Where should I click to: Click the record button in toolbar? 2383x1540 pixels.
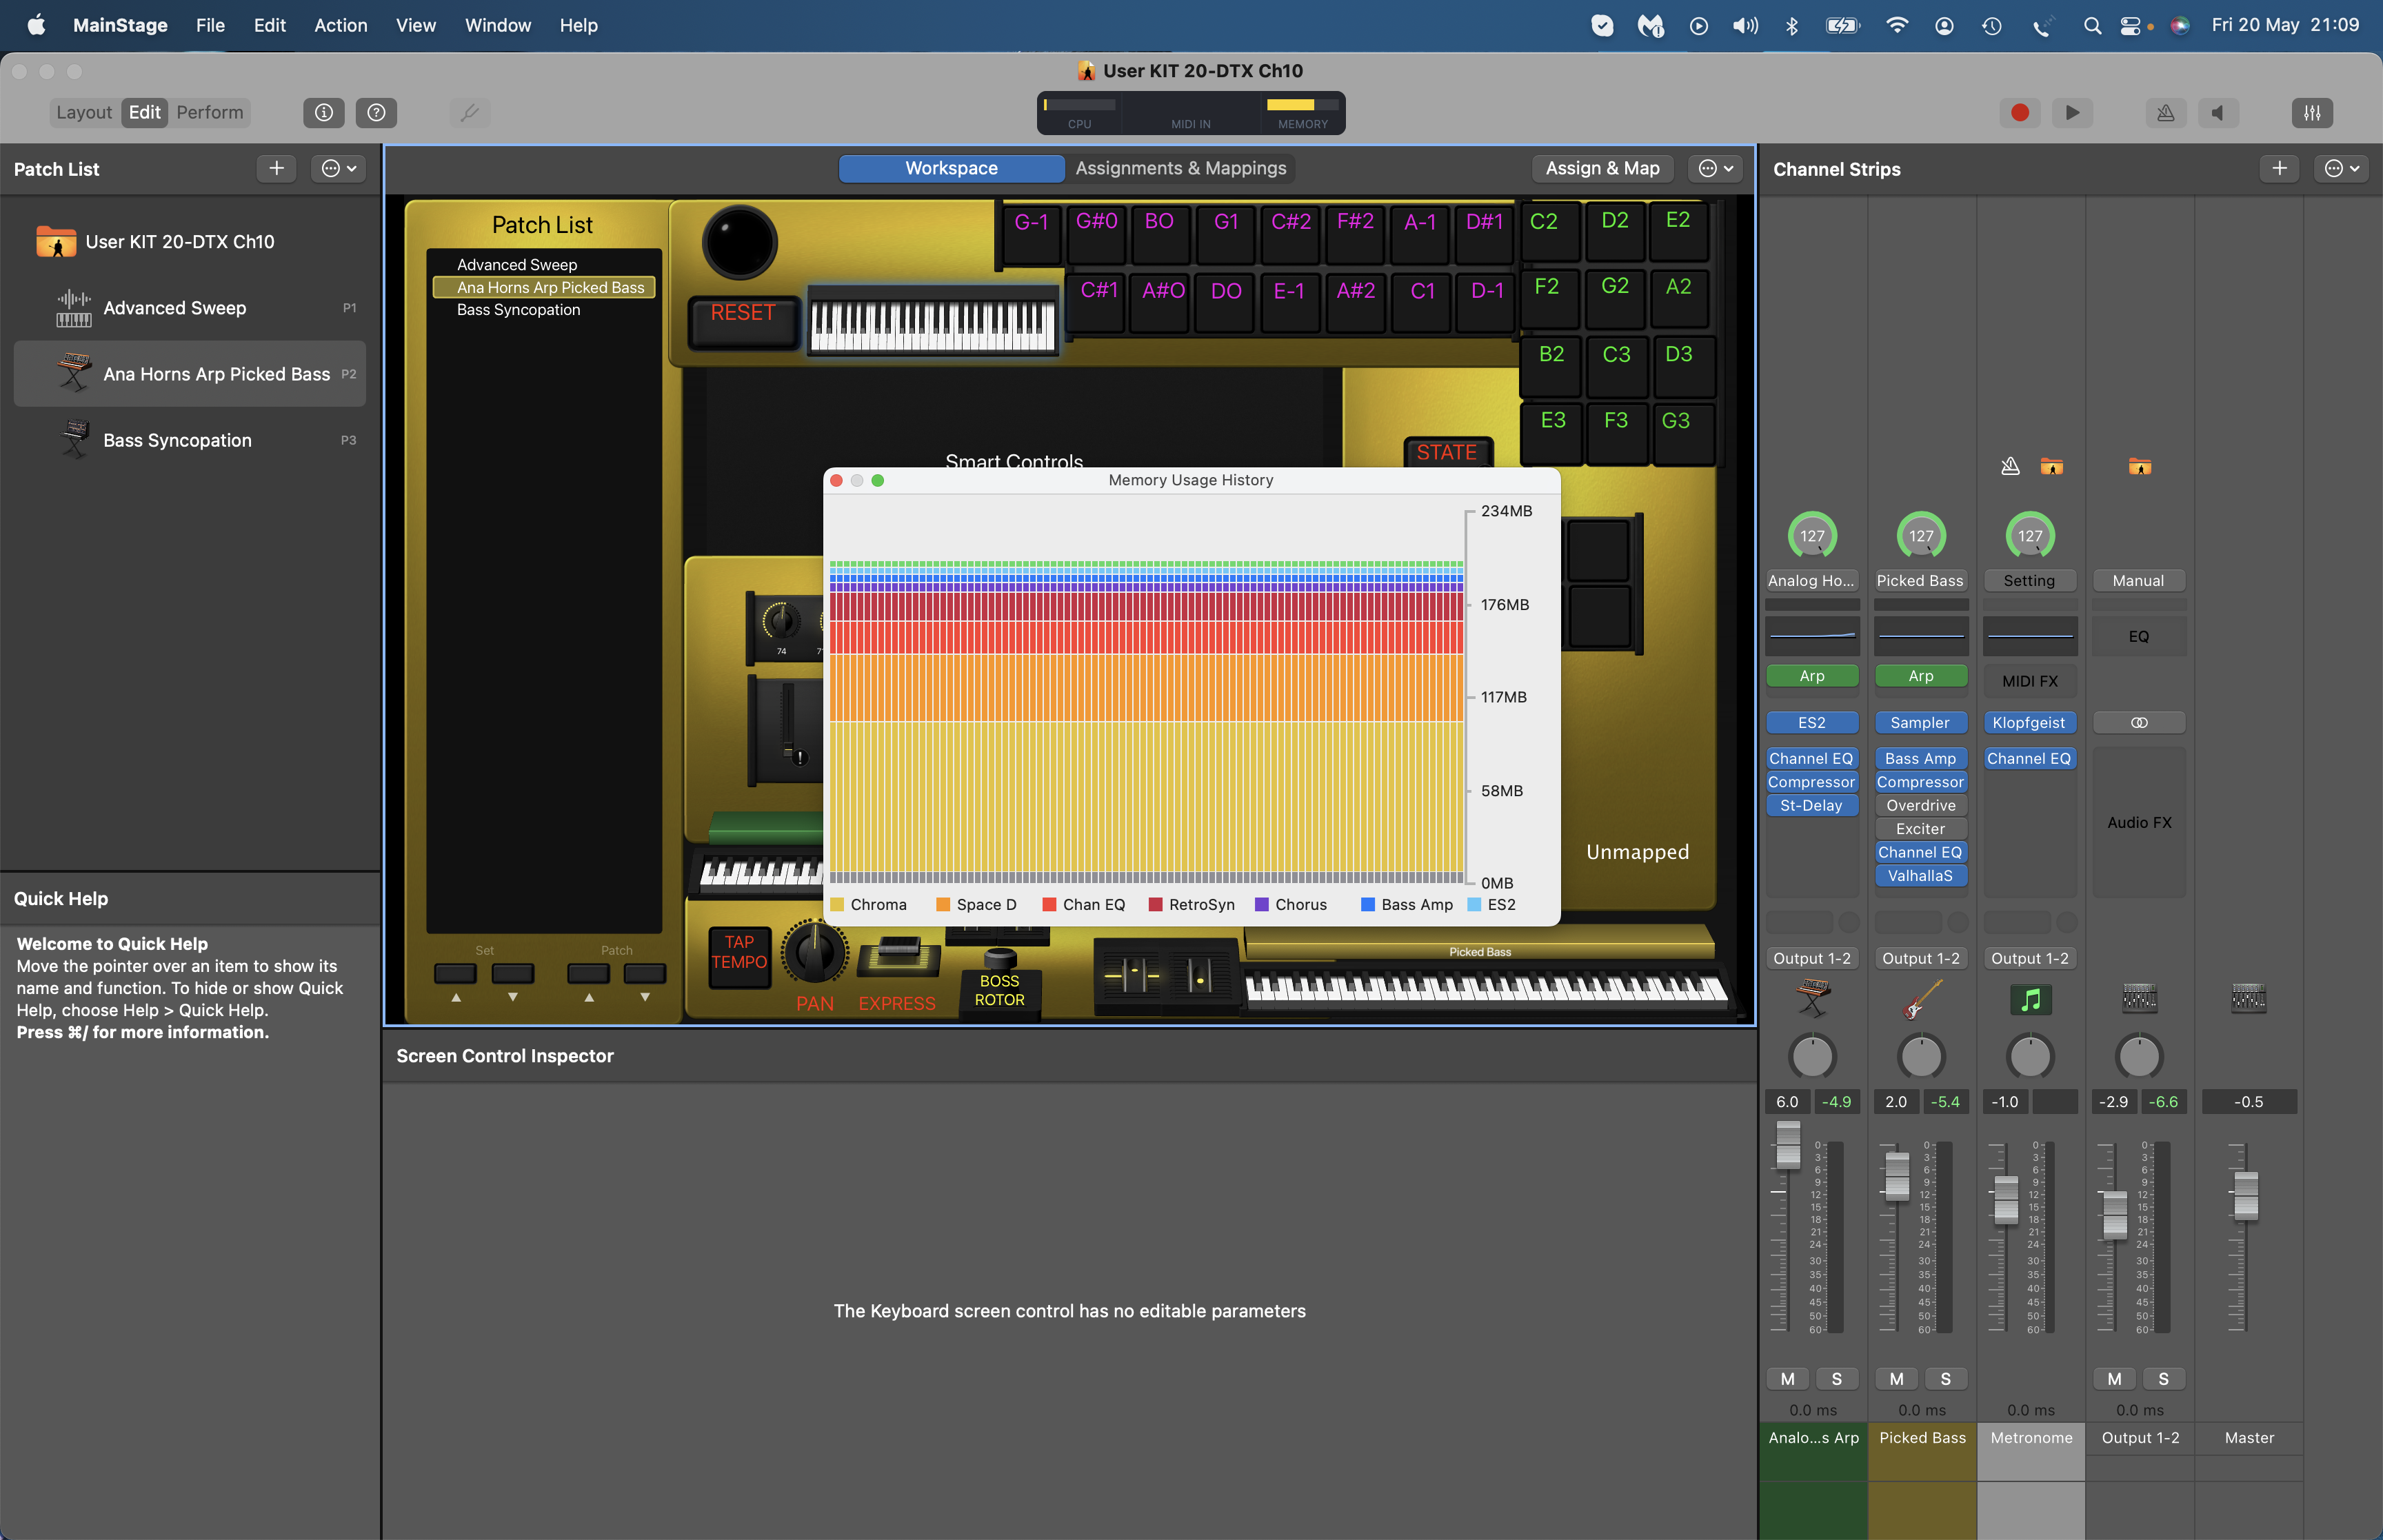(2019, 113)
